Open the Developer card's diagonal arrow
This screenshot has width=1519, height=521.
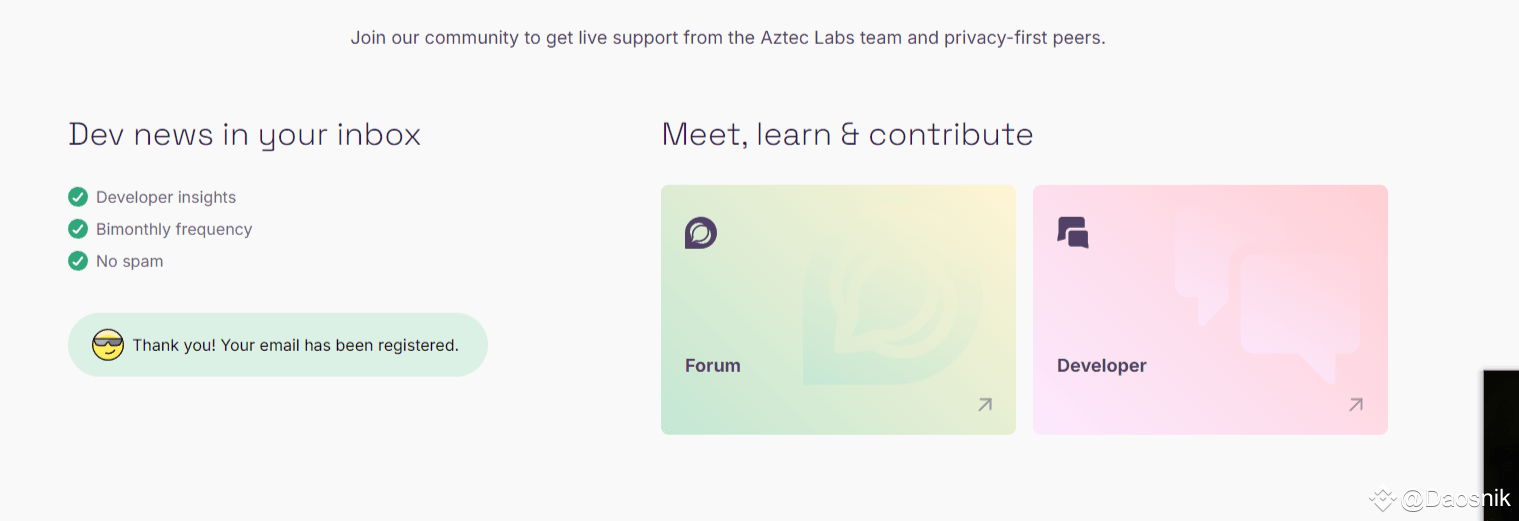tap(1356, 404)
